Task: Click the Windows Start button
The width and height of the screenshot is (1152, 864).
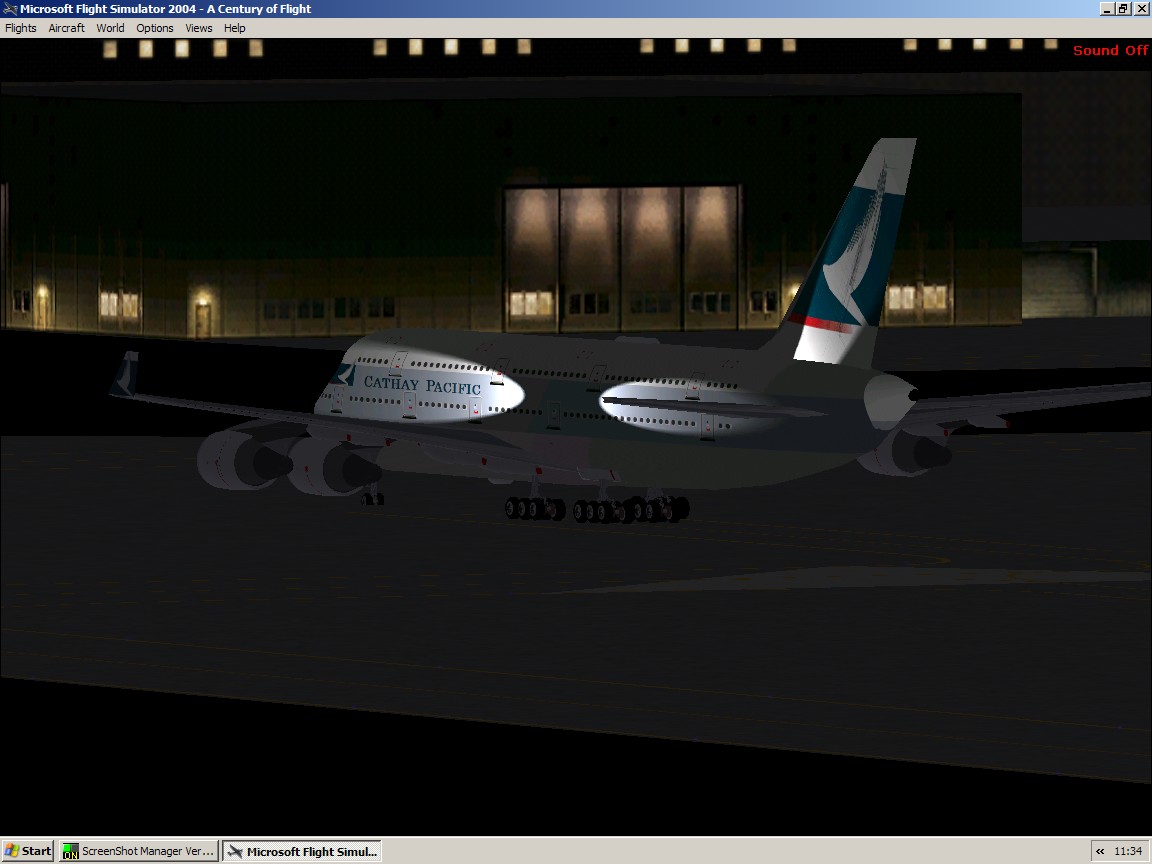Action: point(28,851)
